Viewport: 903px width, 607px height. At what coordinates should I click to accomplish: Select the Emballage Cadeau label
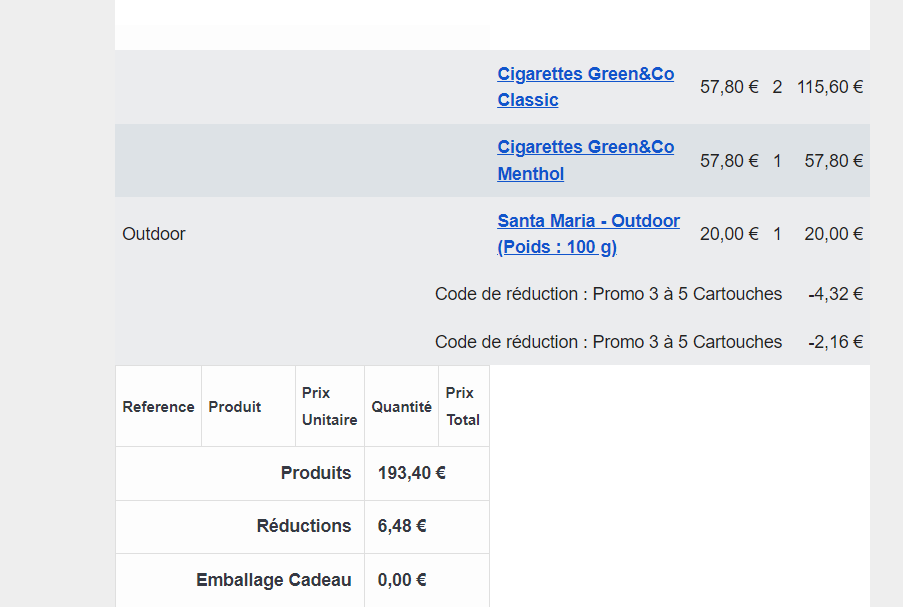coord(274,580)
